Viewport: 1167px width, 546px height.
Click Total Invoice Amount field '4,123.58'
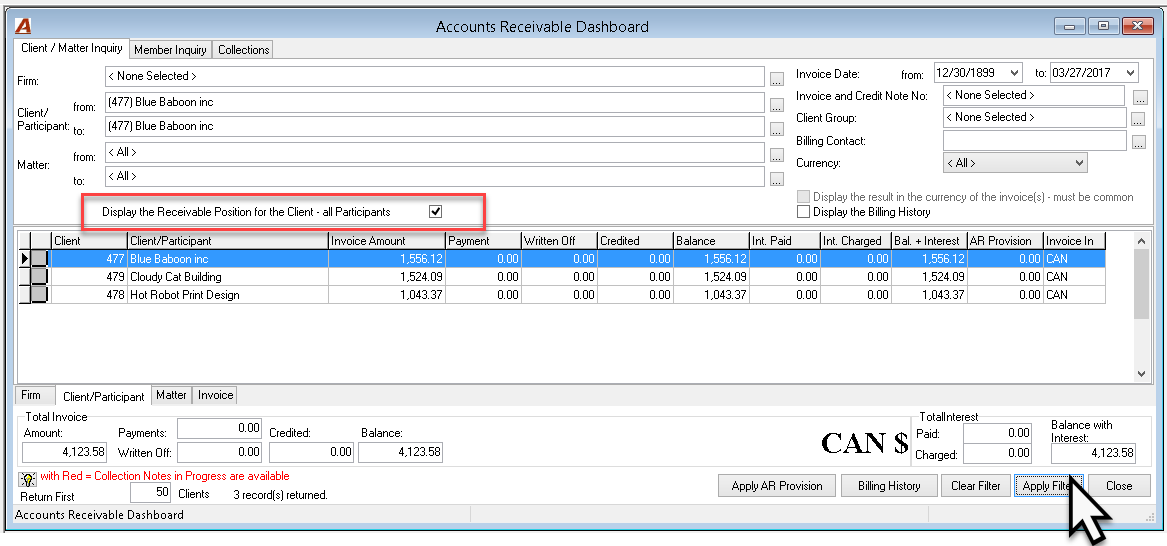pos(65,452)
